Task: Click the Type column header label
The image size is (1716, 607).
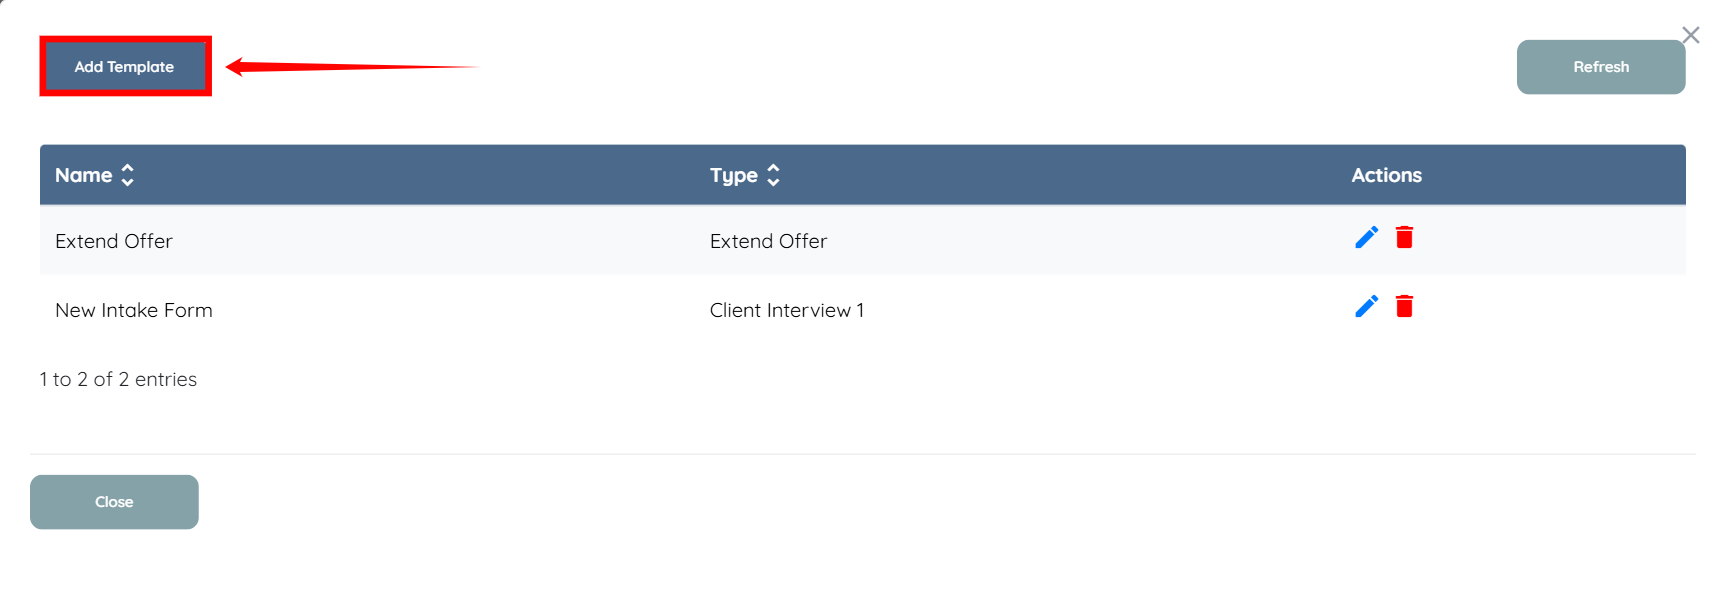Action: [x=733, y=175]
